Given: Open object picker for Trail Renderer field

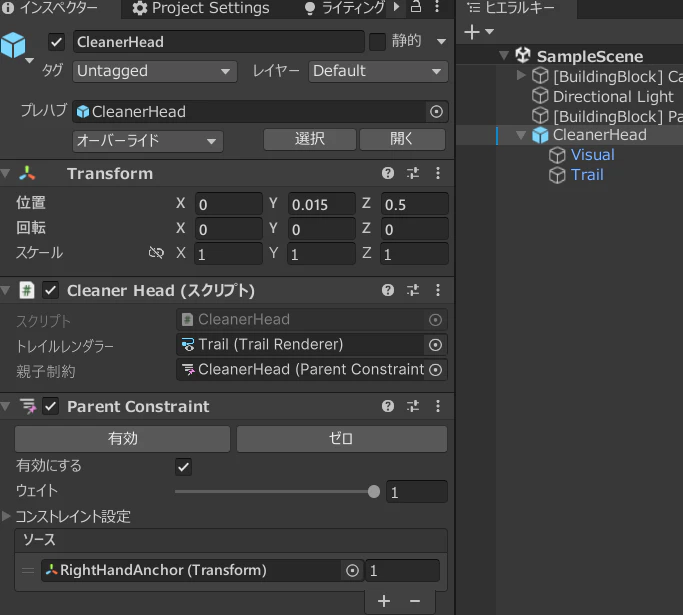Looking at the screenshot, I should pos(435,345).
